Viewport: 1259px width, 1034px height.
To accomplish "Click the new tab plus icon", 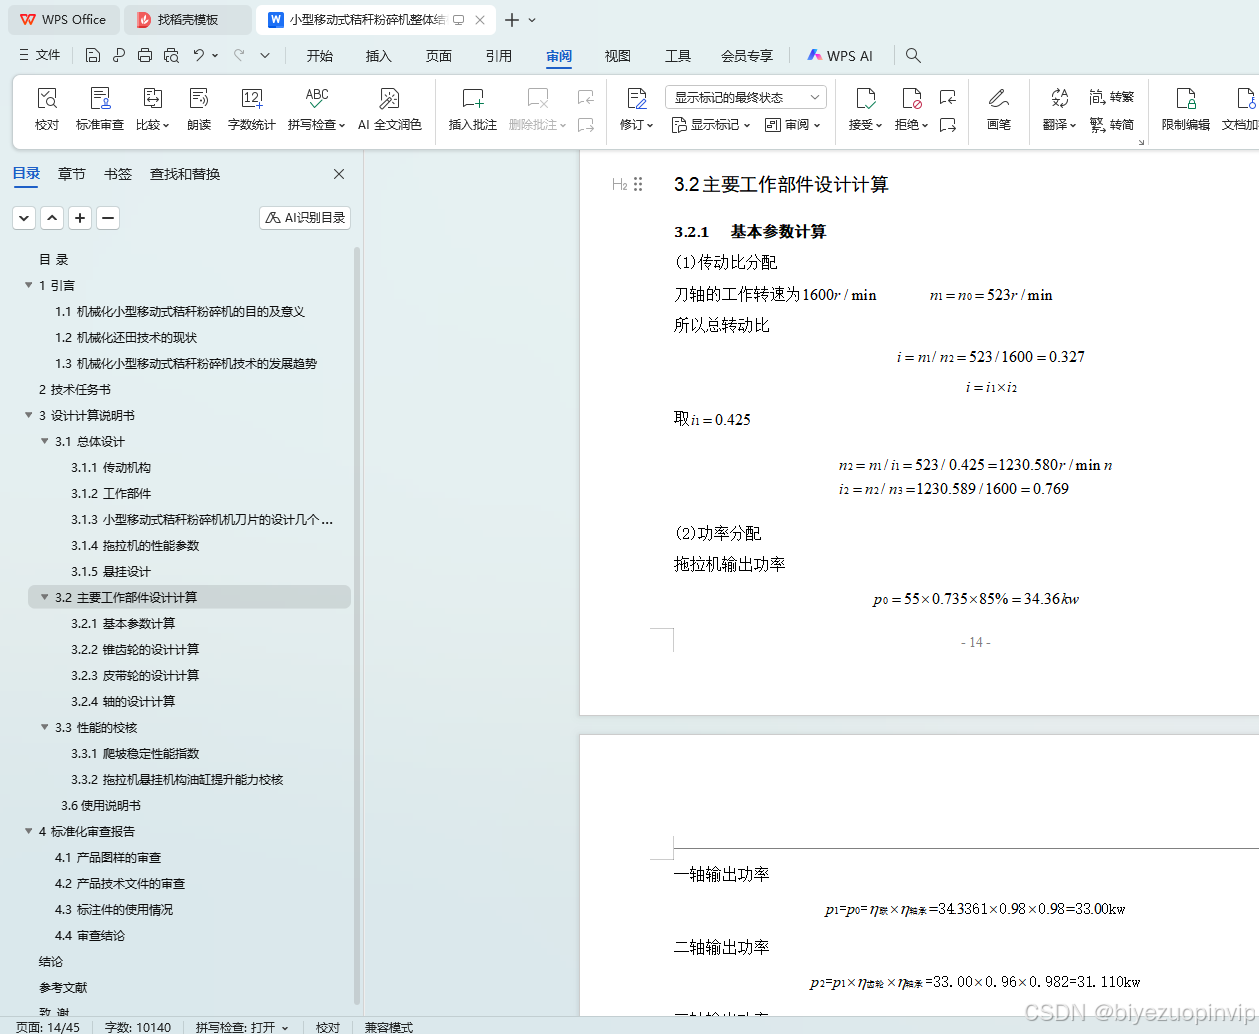I will click(511, 19).
